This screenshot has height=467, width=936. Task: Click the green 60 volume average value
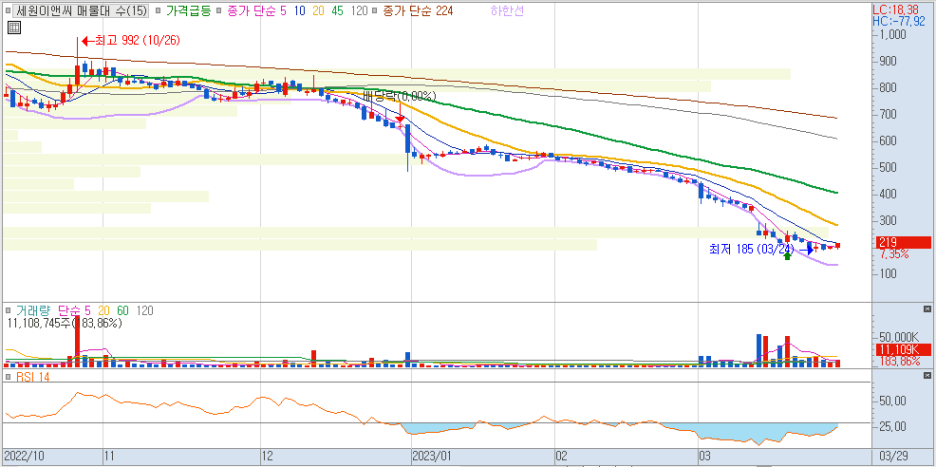(x=122, y=310)
